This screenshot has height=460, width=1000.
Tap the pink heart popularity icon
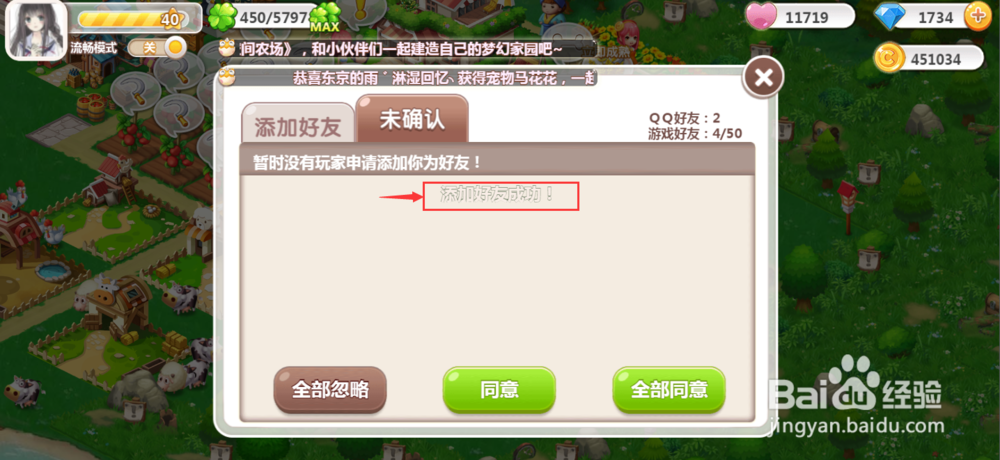pyautogui.click(x=761, y=17)
